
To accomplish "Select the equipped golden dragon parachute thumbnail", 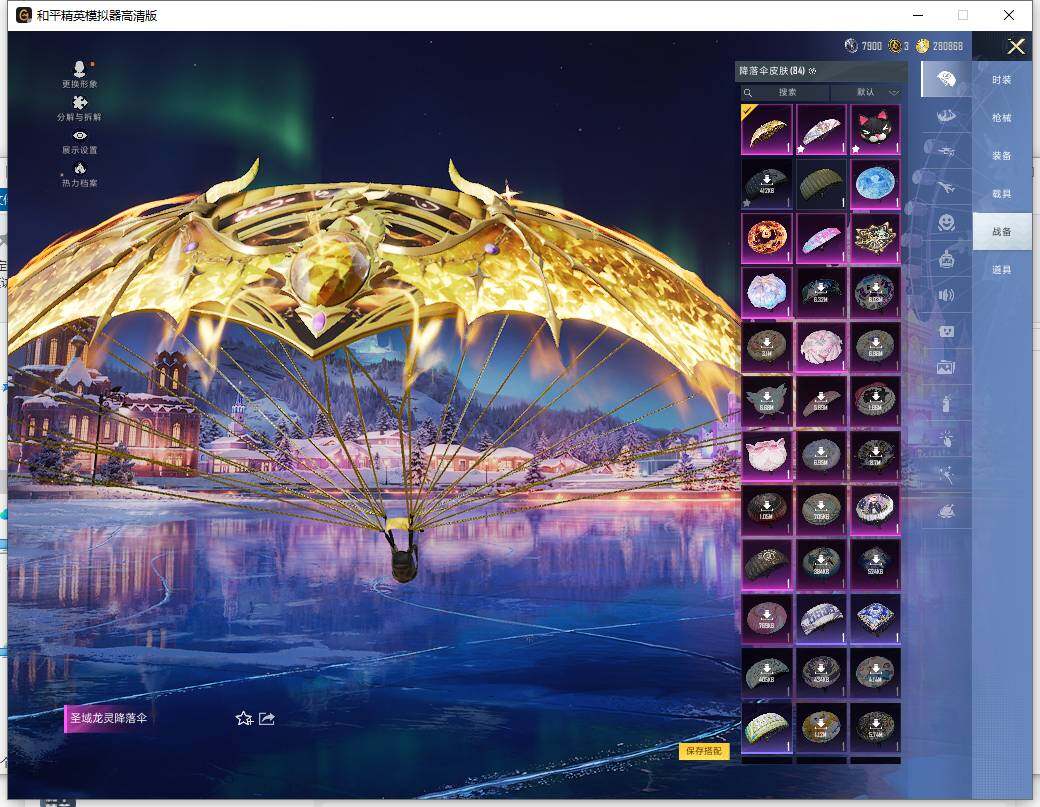I will tap(766, 129).
